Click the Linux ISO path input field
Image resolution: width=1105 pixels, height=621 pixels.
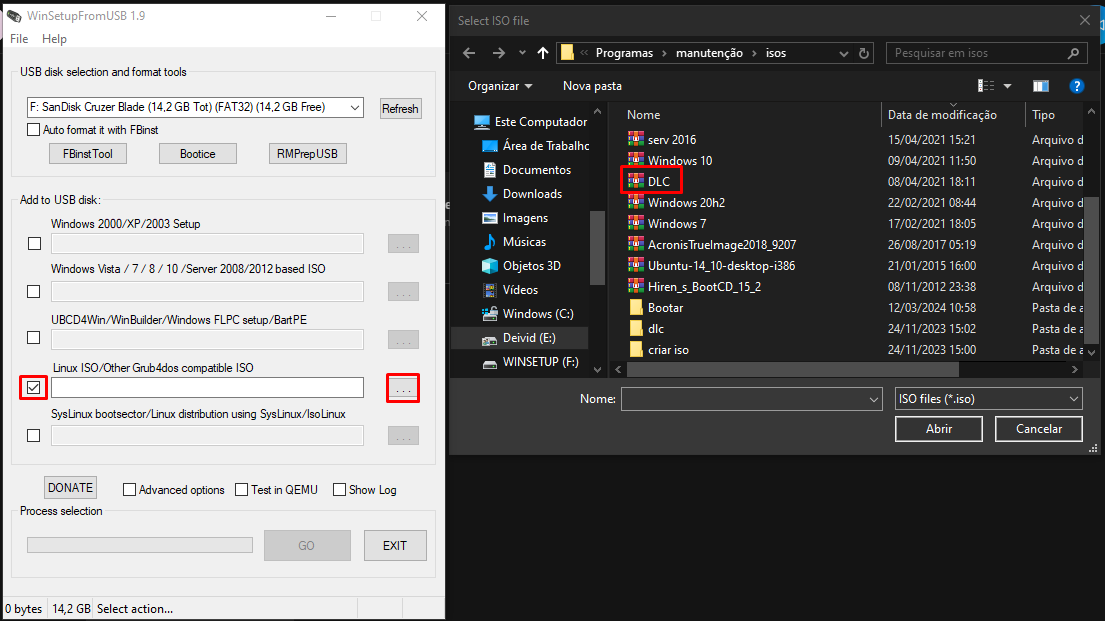207,388
